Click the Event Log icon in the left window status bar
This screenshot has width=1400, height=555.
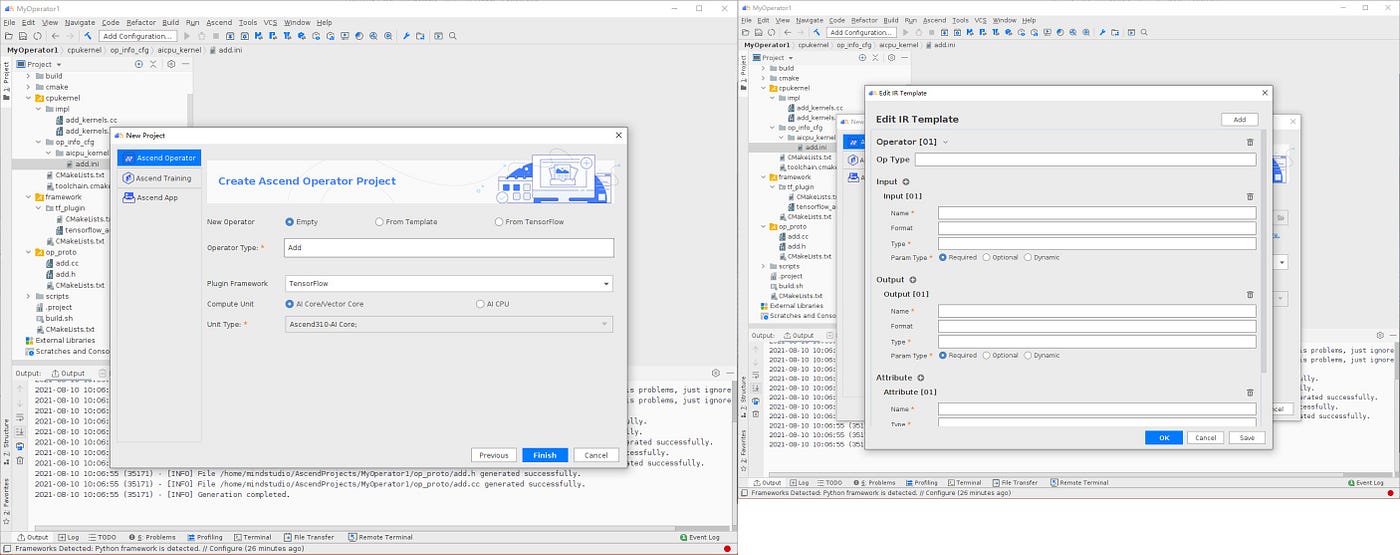(x=683, y=537)
